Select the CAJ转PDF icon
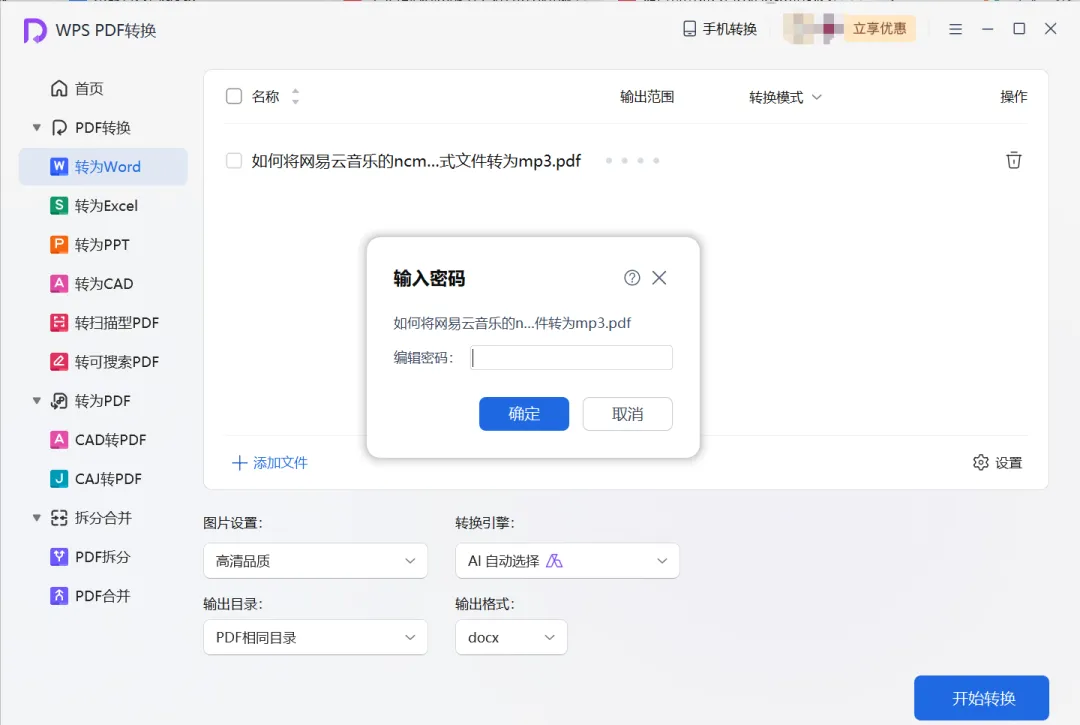 click(x=59, y=479)
